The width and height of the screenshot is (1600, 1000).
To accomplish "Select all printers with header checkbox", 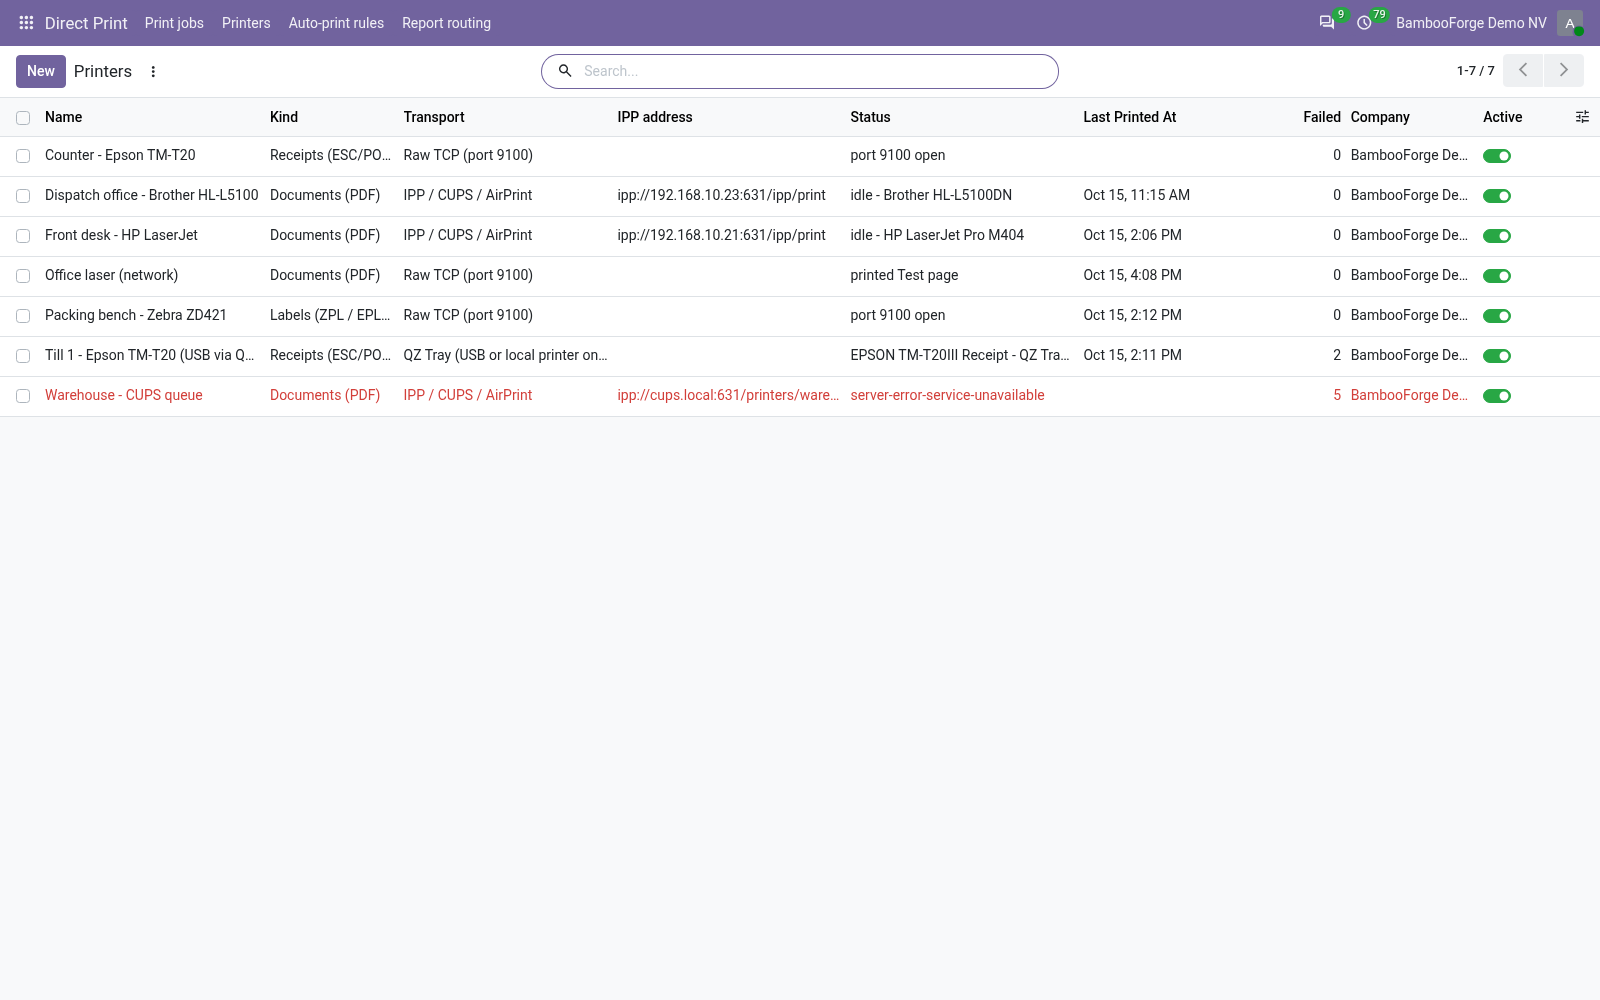I will [23, 118].
